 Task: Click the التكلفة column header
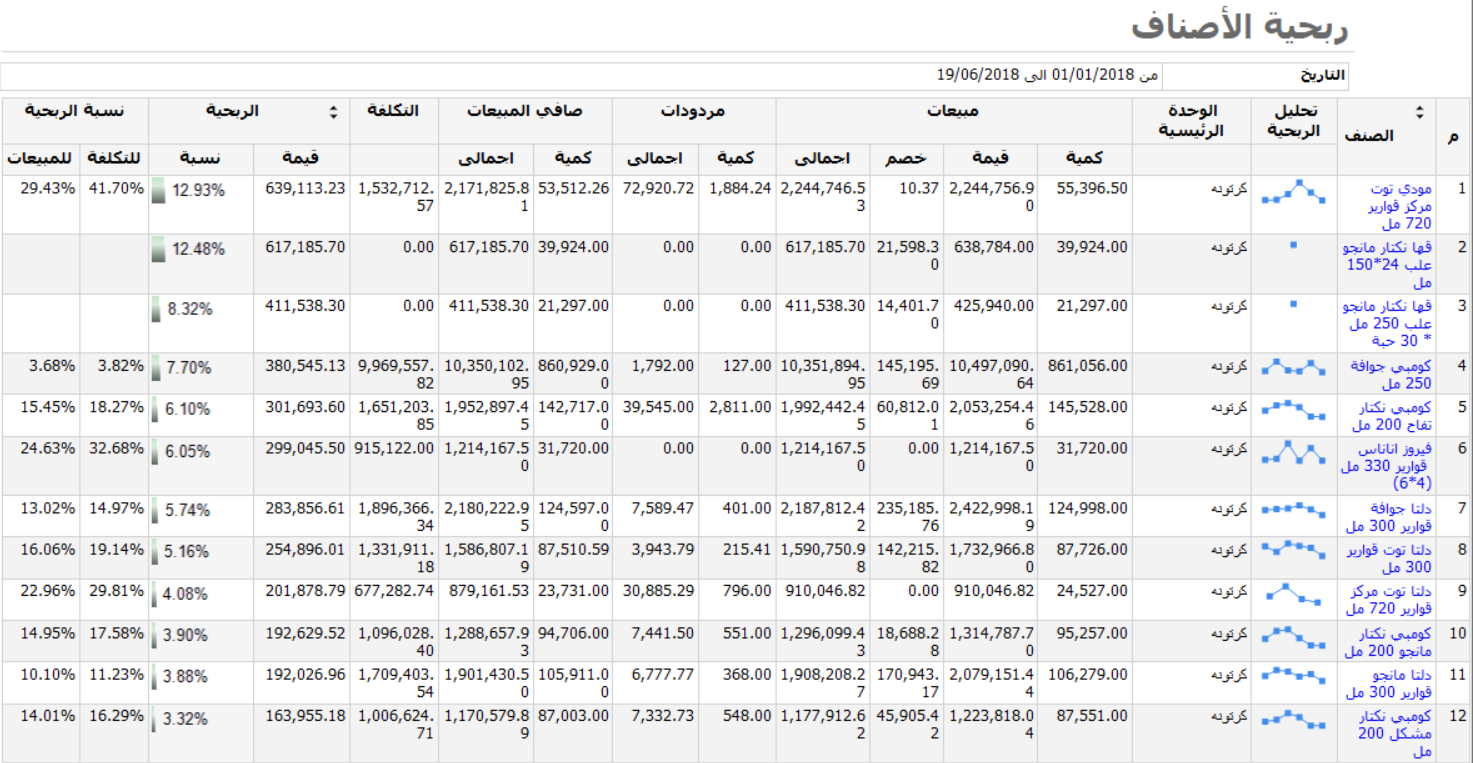394,111
